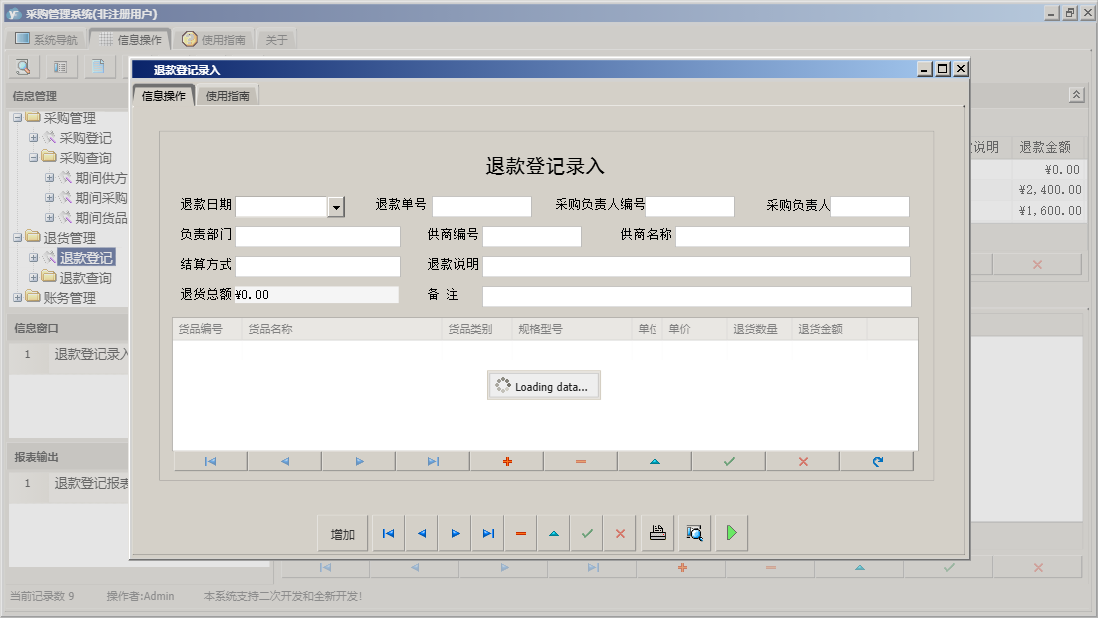Screen dimensions: 1098x618
Task: Expand the 账务管理 folder
Action: coord(17,296)
